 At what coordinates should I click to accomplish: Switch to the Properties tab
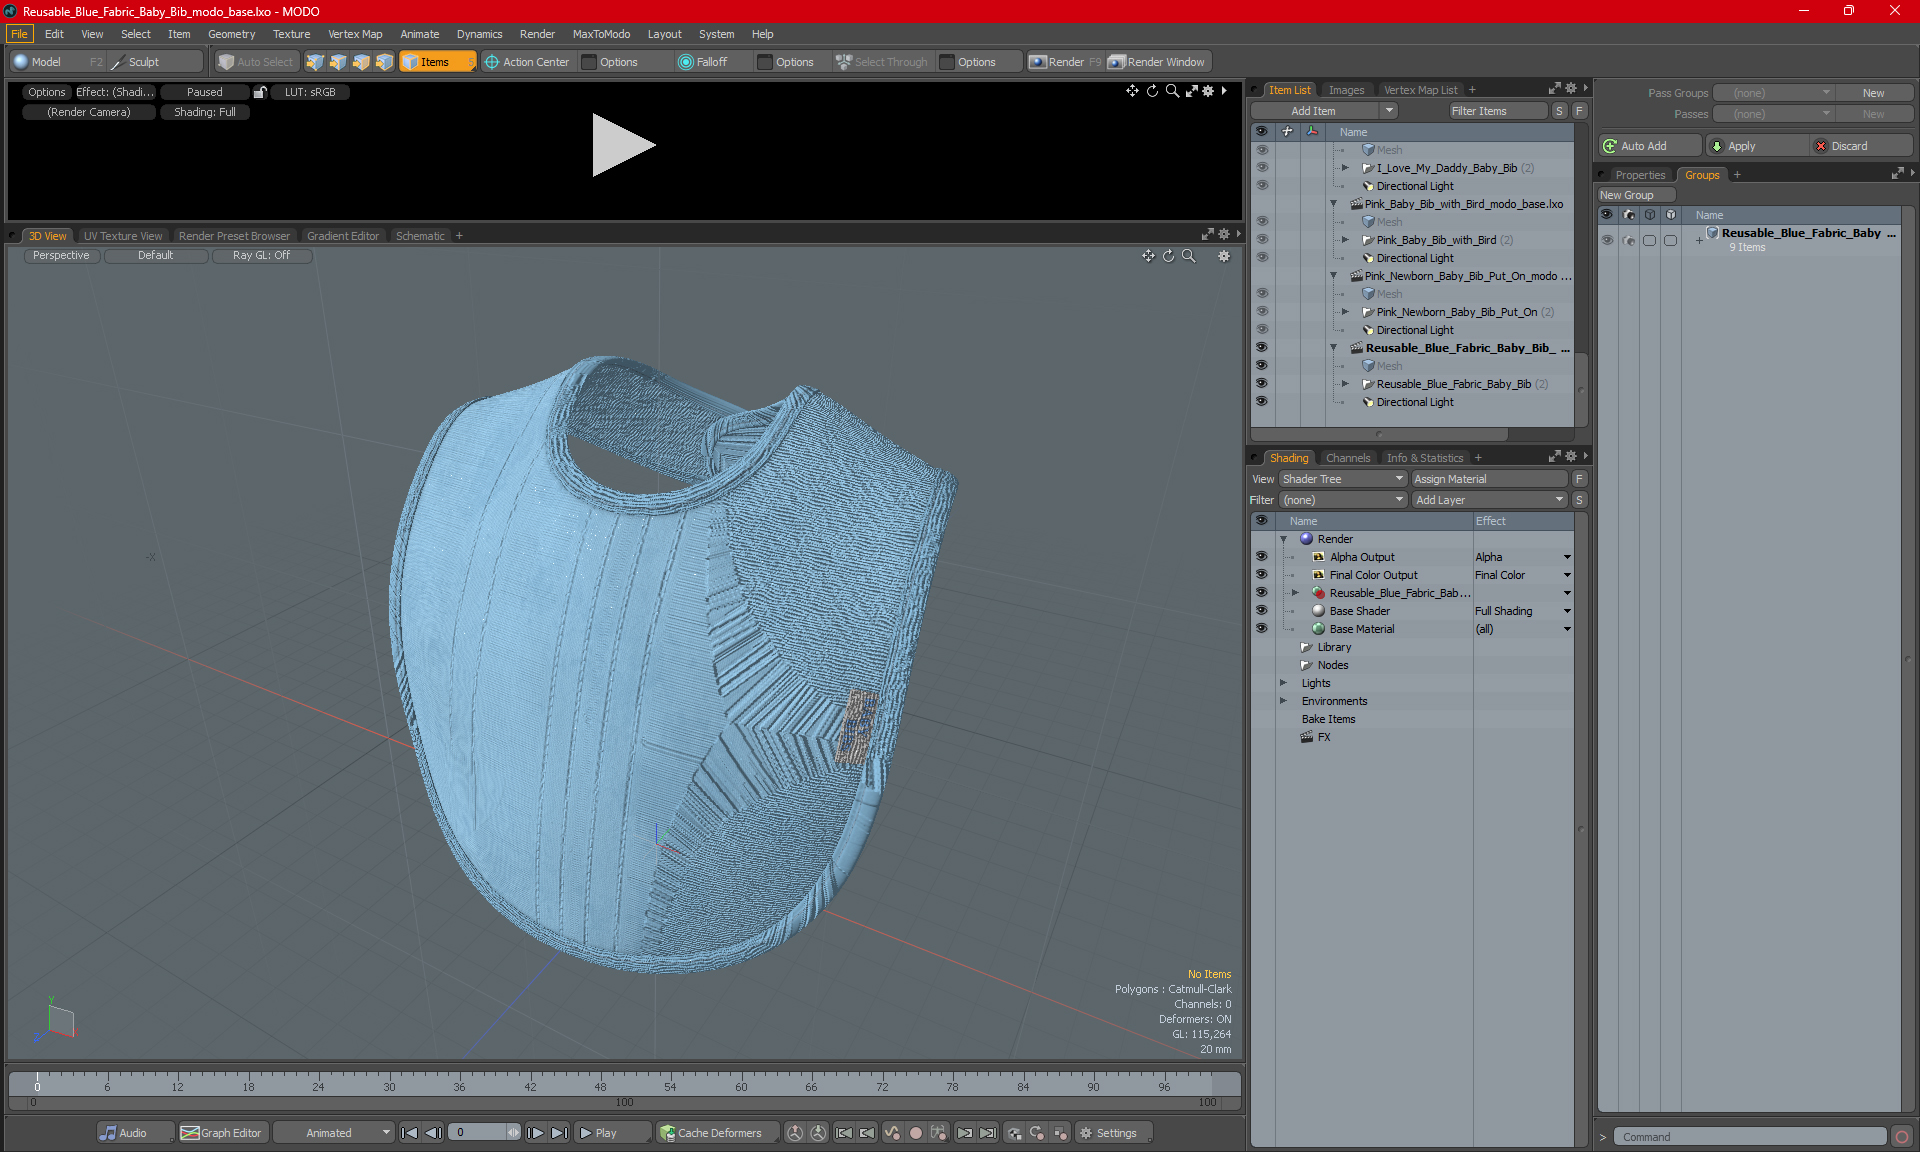[1640, 175]
